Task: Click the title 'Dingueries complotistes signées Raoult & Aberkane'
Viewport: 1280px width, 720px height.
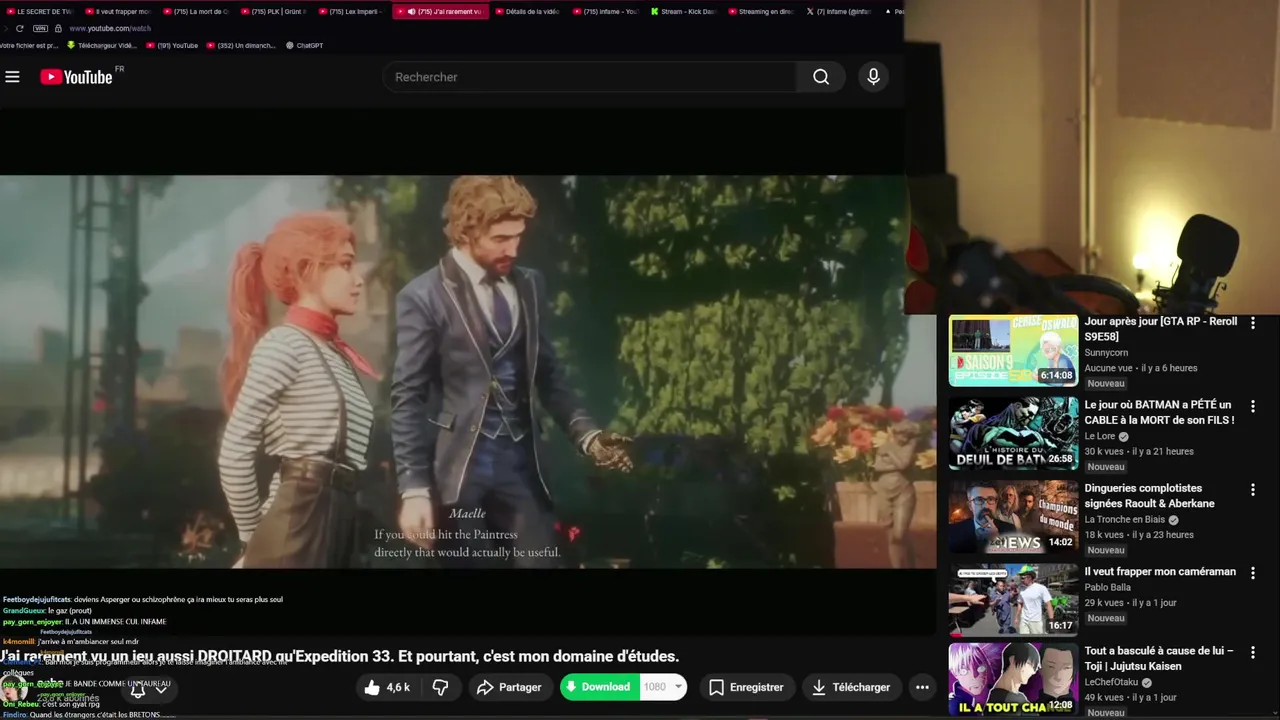Action: point(1149,496)
